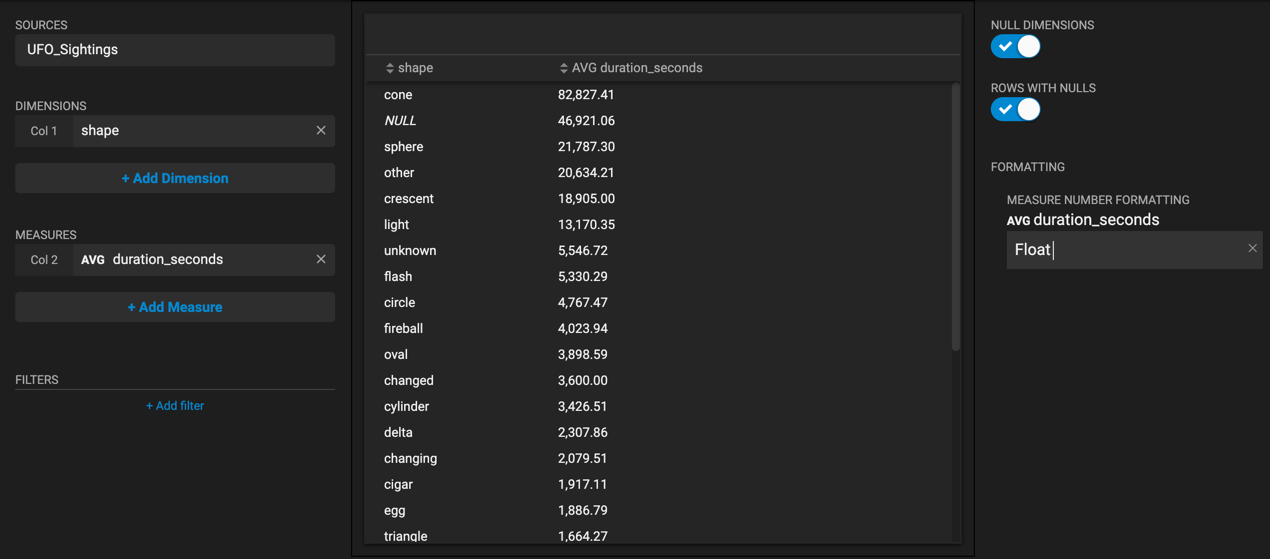This screenshot has height=559, width=1270.
Task: Open the shape dimension field selector
Action: tap(192, 131)
